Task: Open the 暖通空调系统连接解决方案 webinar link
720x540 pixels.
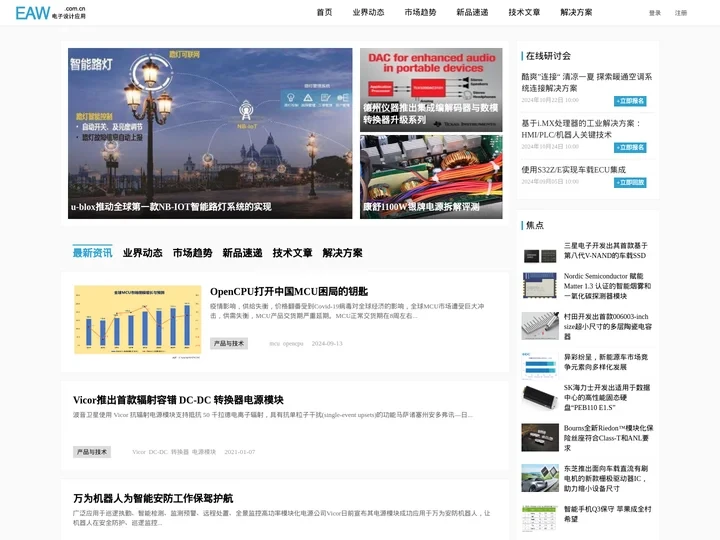Action: pos(586,82)
